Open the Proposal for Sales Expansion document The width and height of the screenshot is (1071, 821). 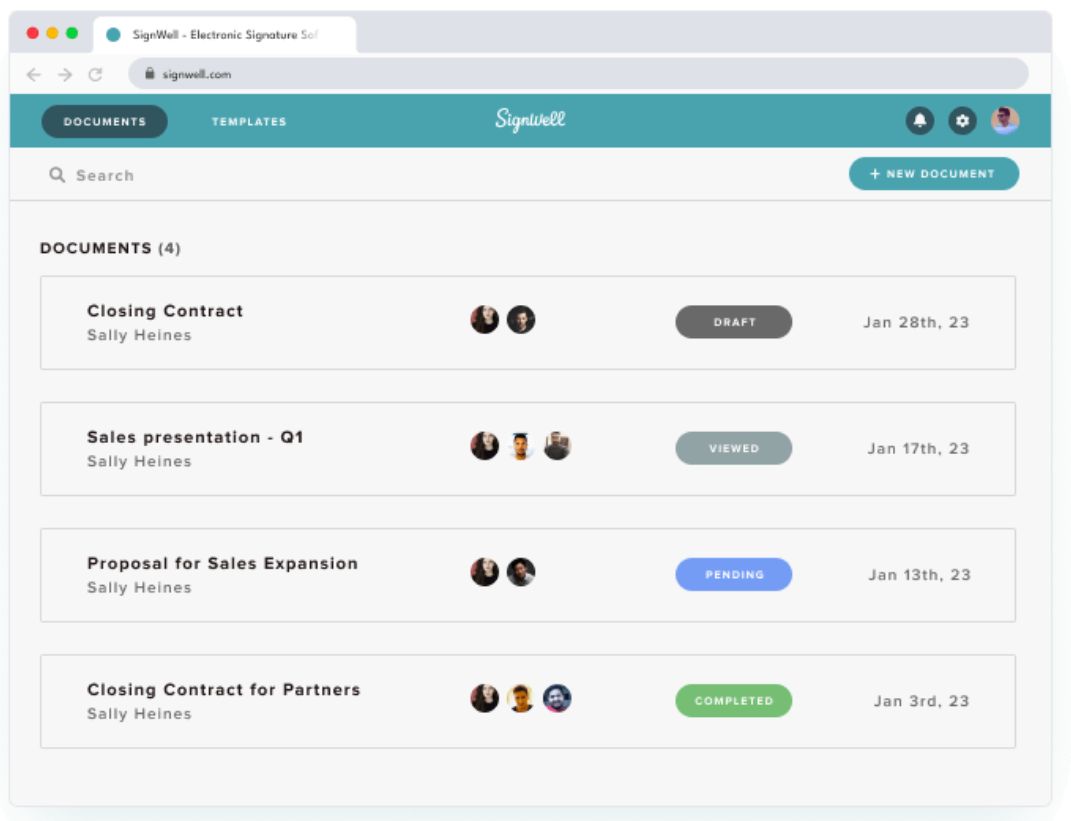(x=222, y=563)
